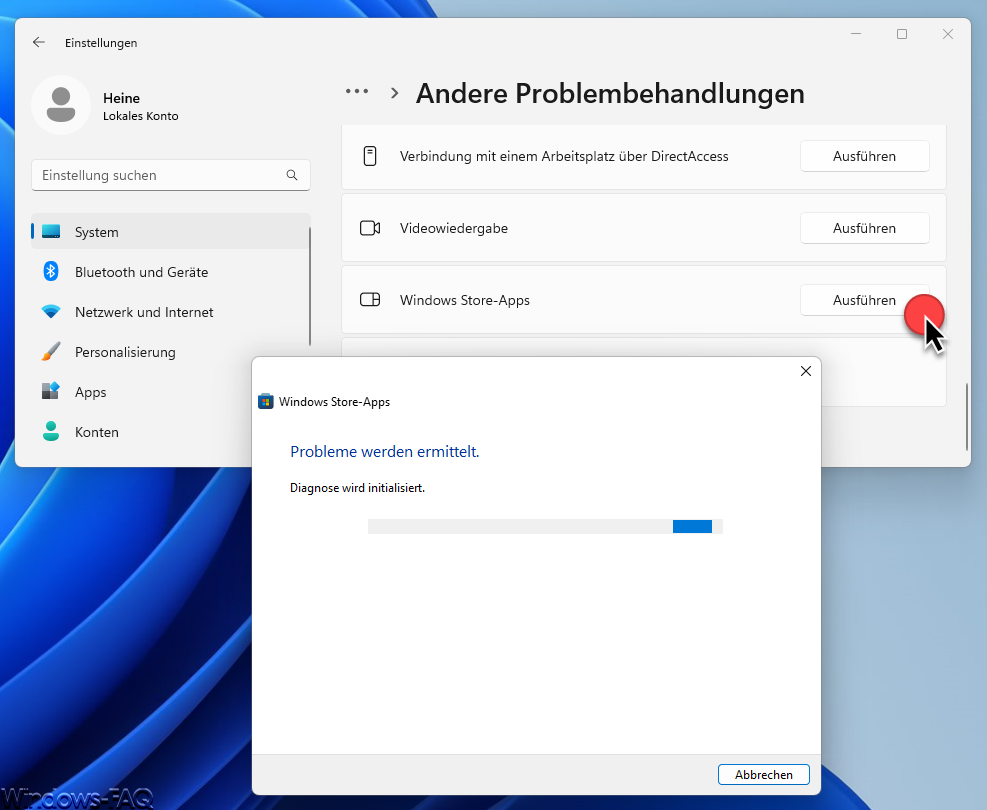Image resolution: width=987 pixels, height=810 pixels.
Task: Click the search magnifier icon
Action: (x=291, y=175)
